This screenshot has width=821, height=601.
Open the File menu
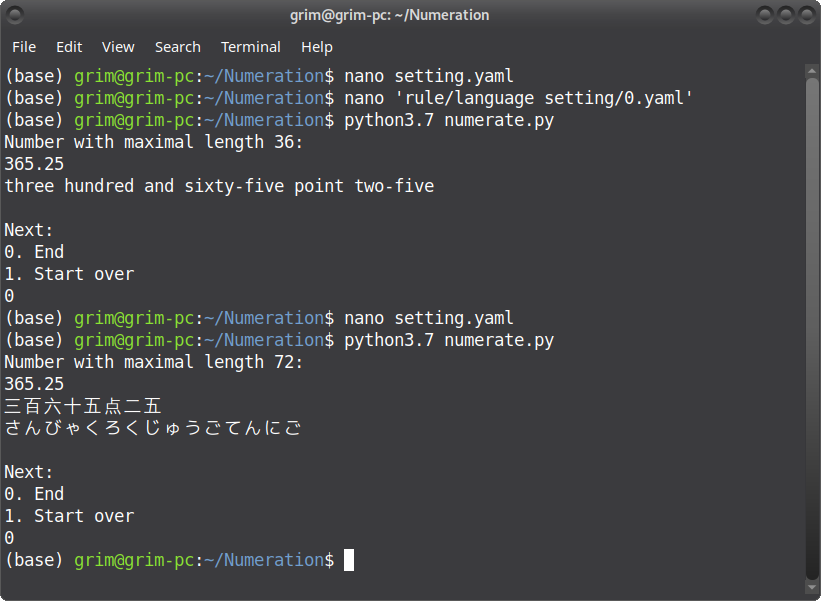pos(24,47)
